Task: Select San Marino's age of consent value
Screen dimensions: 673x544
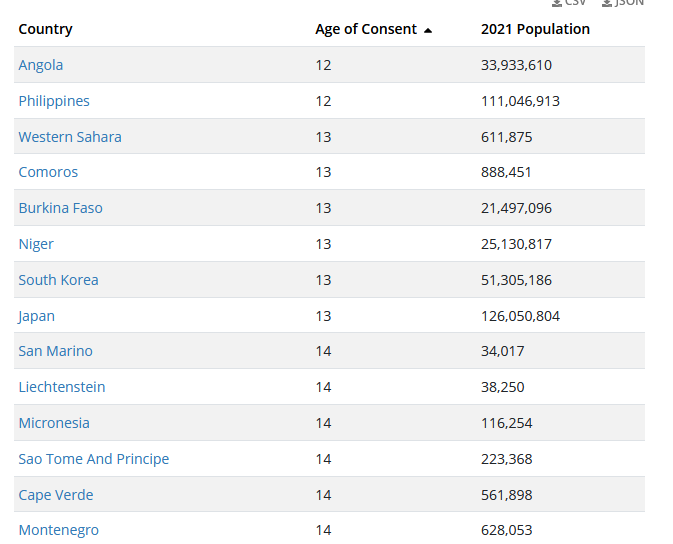Action: pos(323,351)
